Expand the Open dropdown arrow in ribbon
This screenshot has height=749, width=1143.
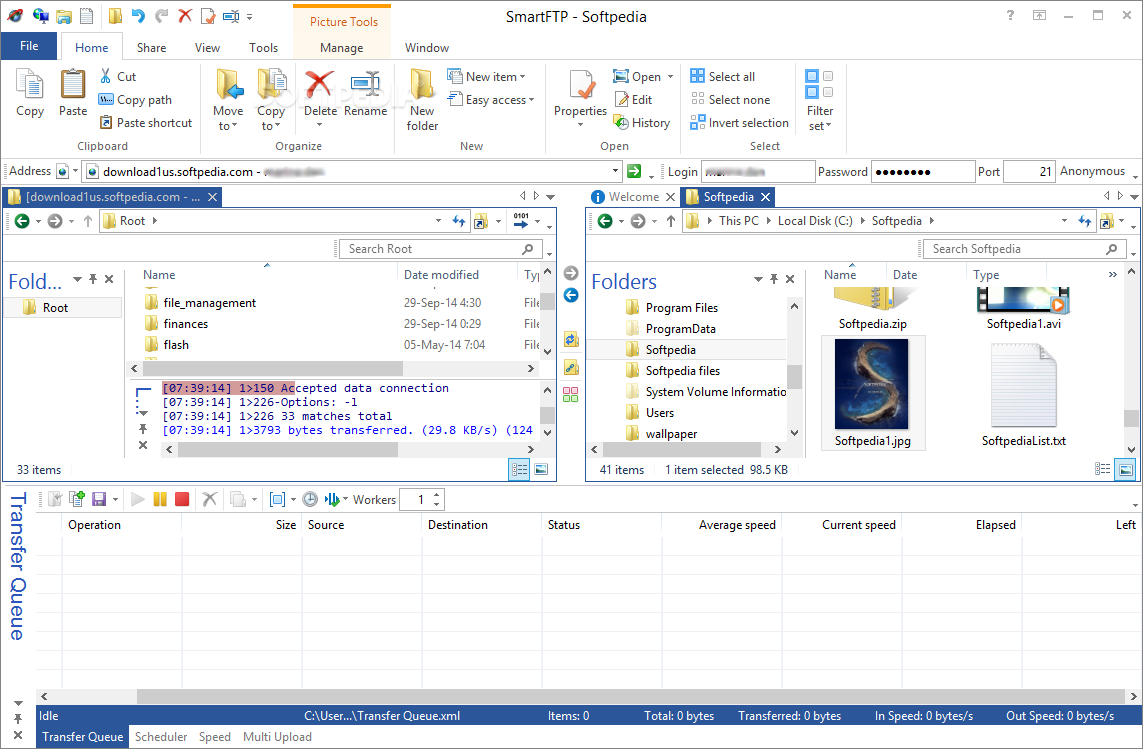click(x=671, y=77)
